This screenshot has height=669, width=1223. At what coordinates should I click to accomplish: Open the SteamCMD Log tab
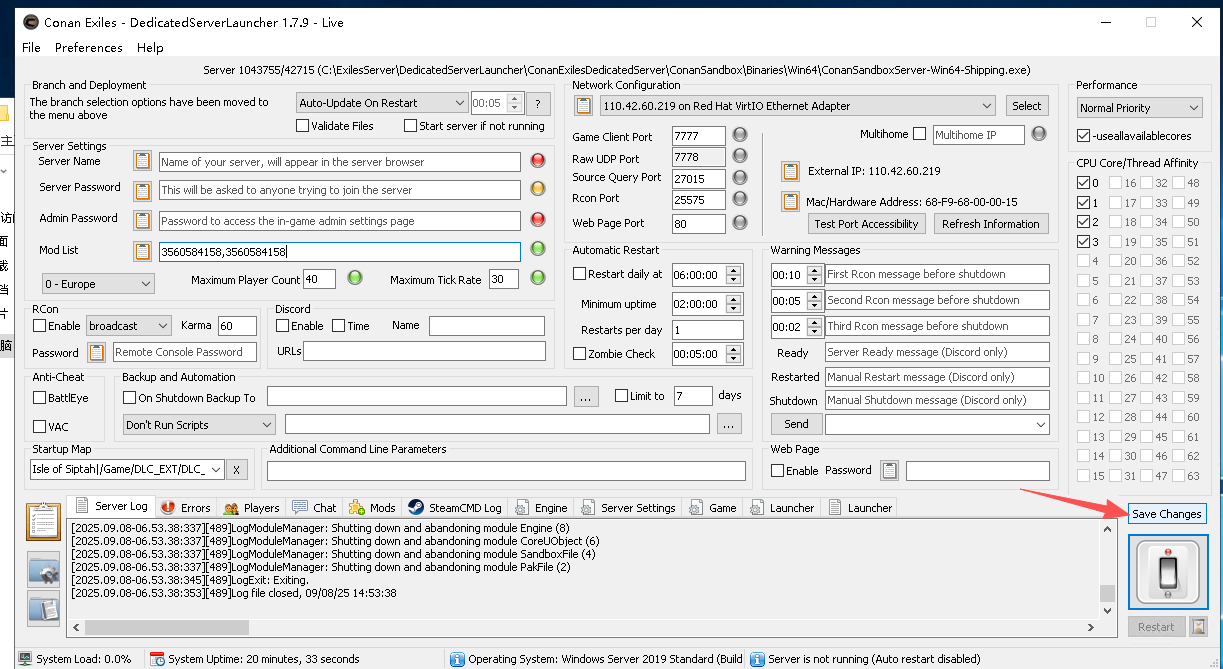pos(454,508)
